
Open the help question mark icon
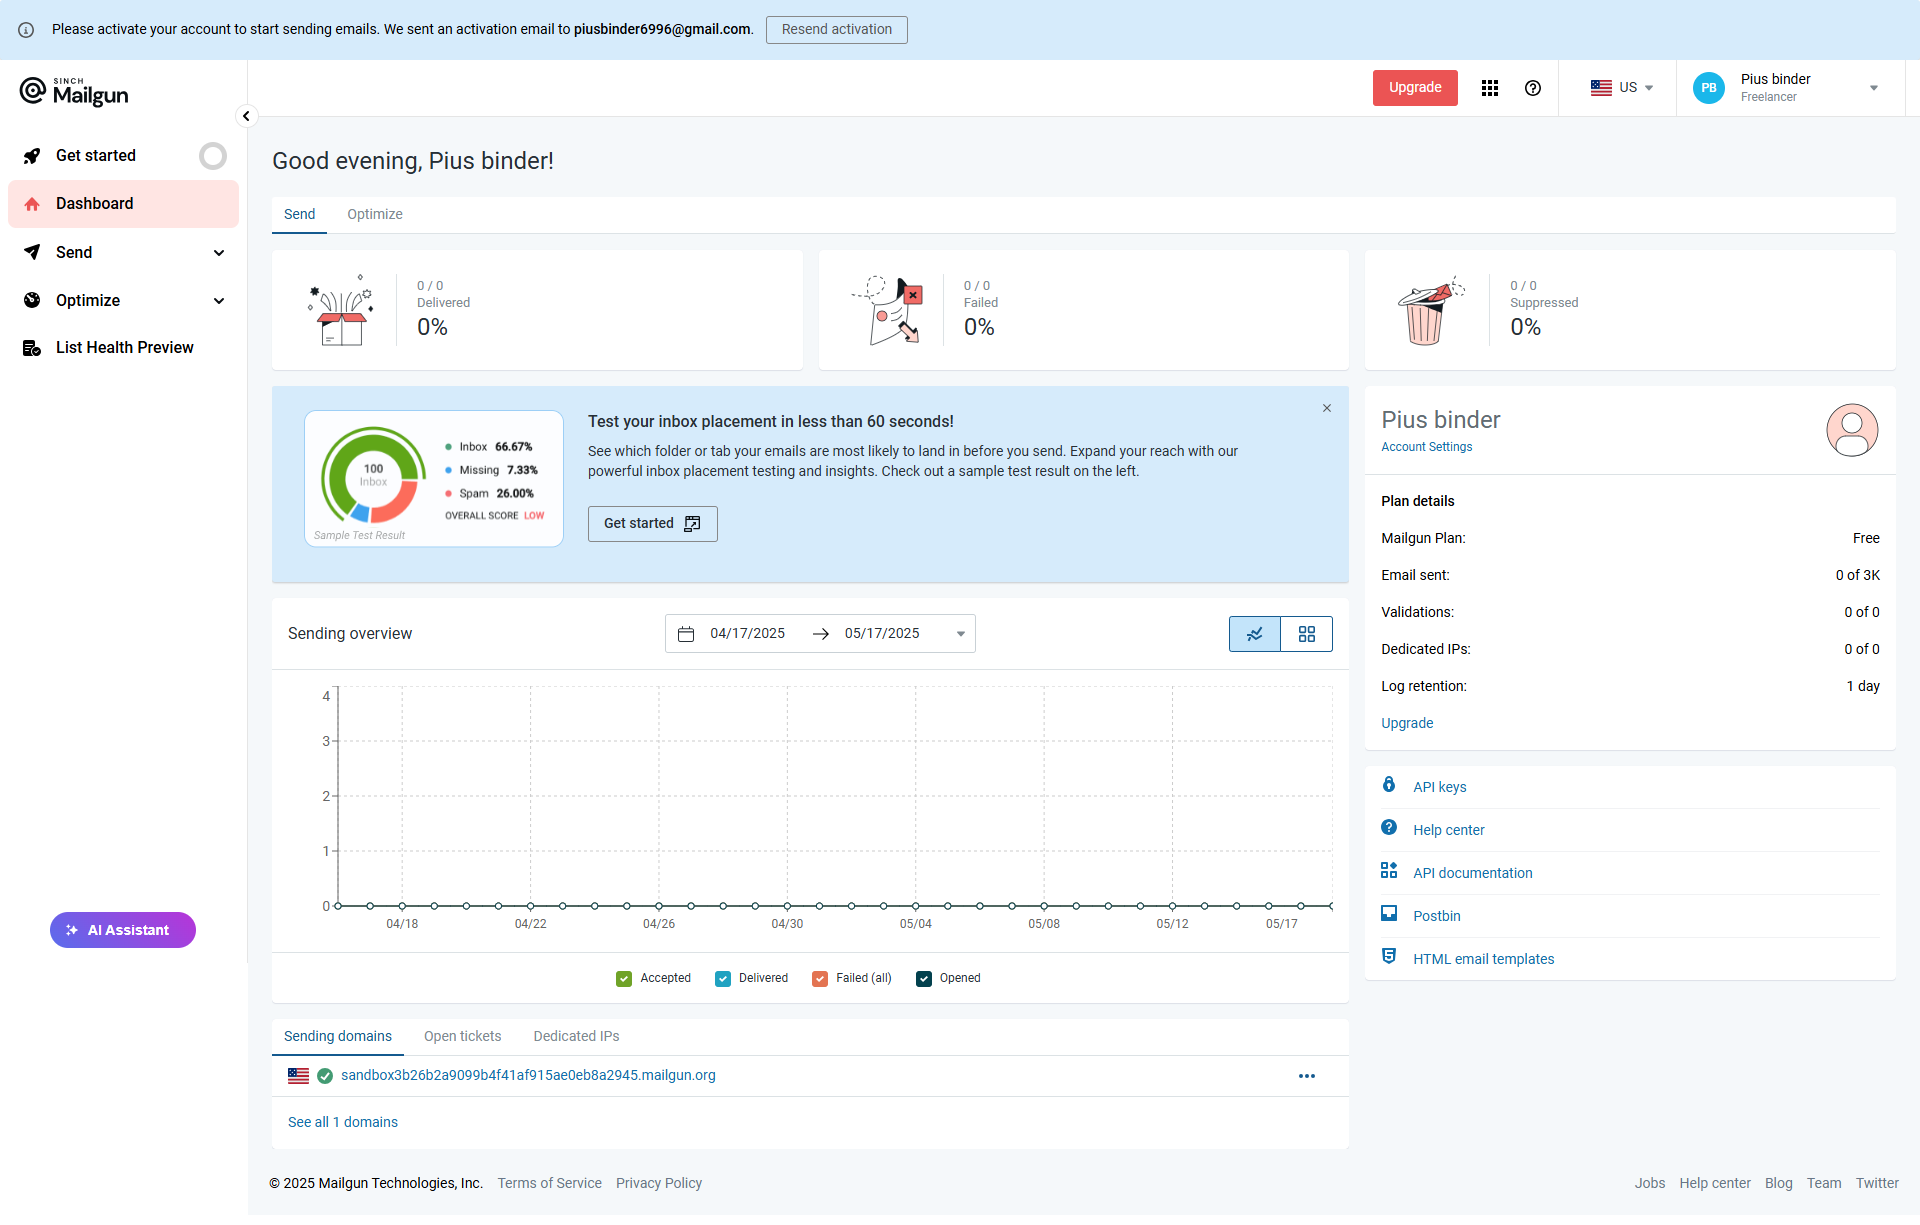tap(1533, 88)
